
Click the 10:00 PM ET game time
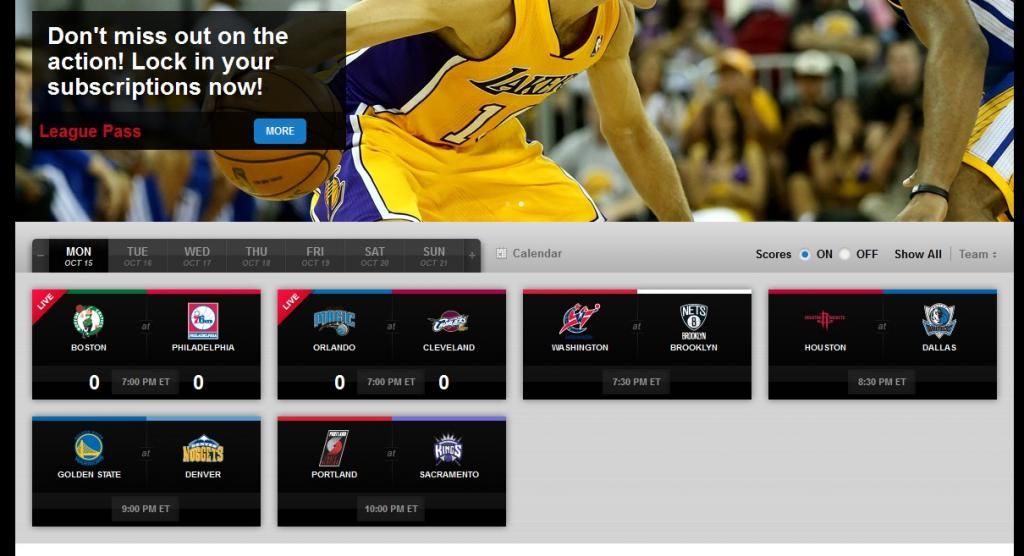click(x=391, y=508)
